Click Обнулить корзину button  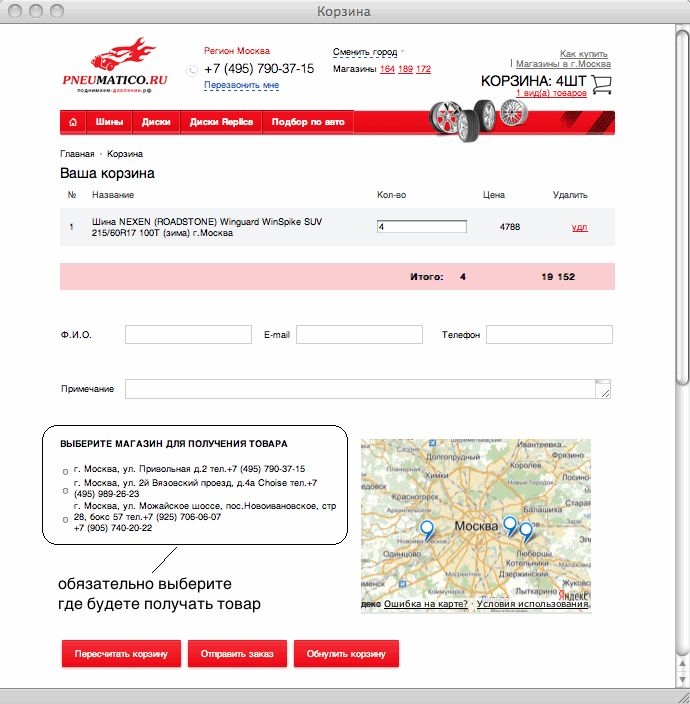point(346,654)
